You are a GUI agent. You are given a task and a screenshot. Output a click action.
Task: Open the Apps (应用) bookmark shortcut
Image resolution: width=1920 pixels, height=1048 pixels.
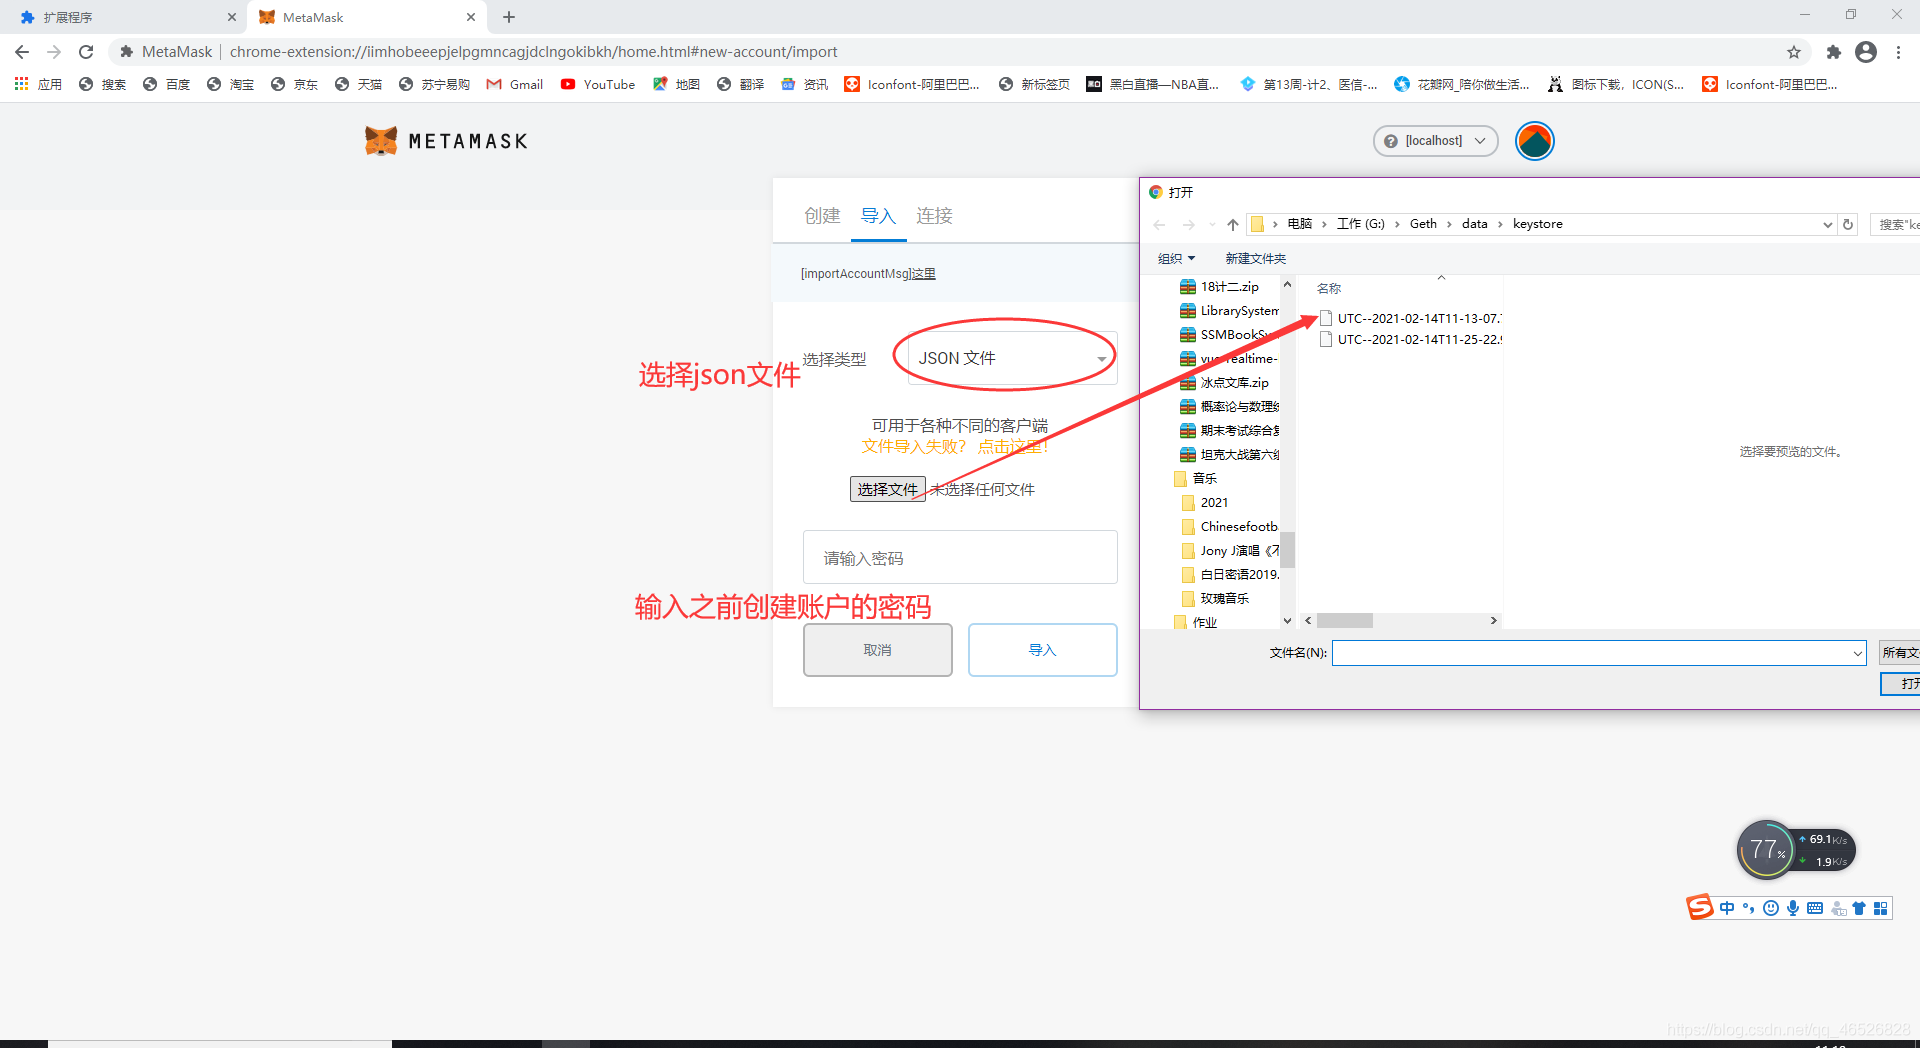38,84
